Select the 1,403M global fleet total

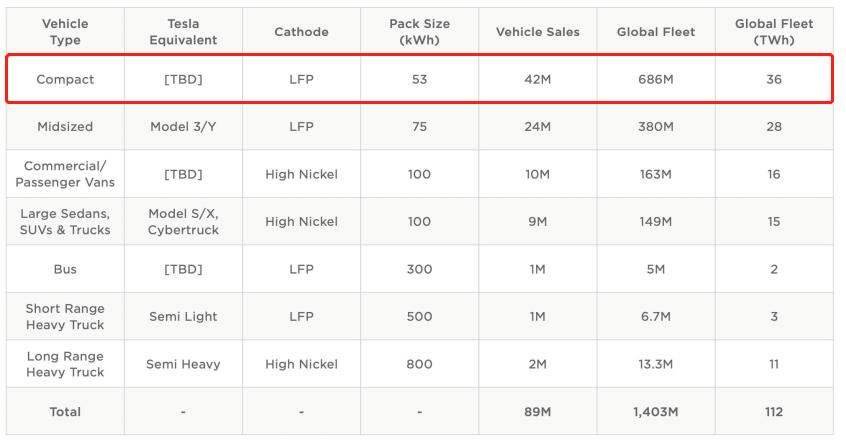pos(655,412)
